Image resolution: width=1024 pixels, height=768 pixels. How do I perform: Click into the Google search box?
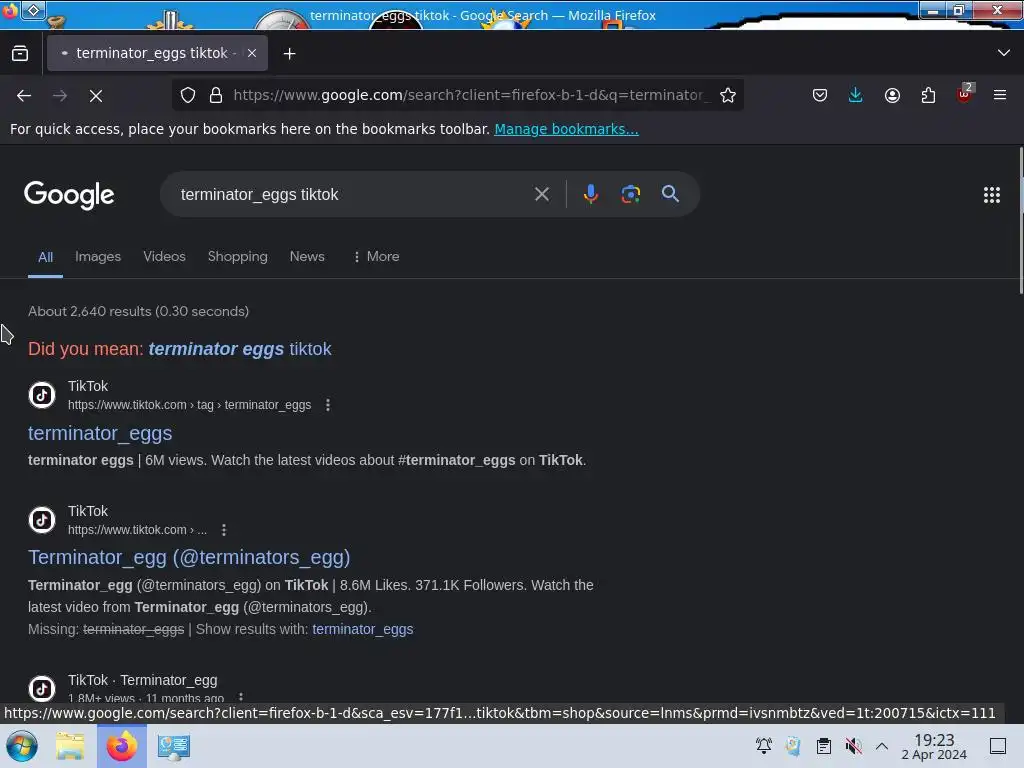[353, 195]
